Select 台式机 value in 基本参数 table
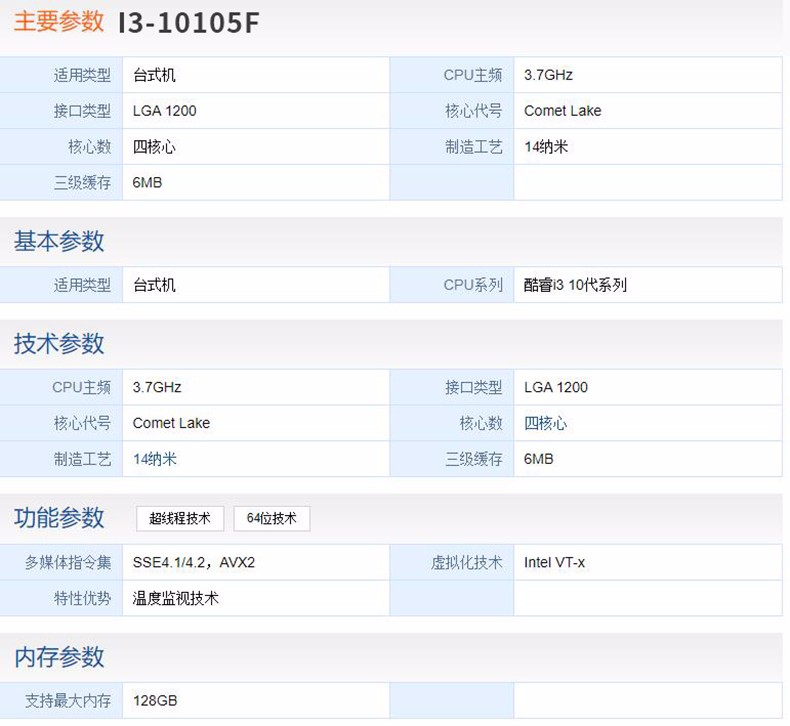The width and height of the screenshot is (790, 726). 154,285
